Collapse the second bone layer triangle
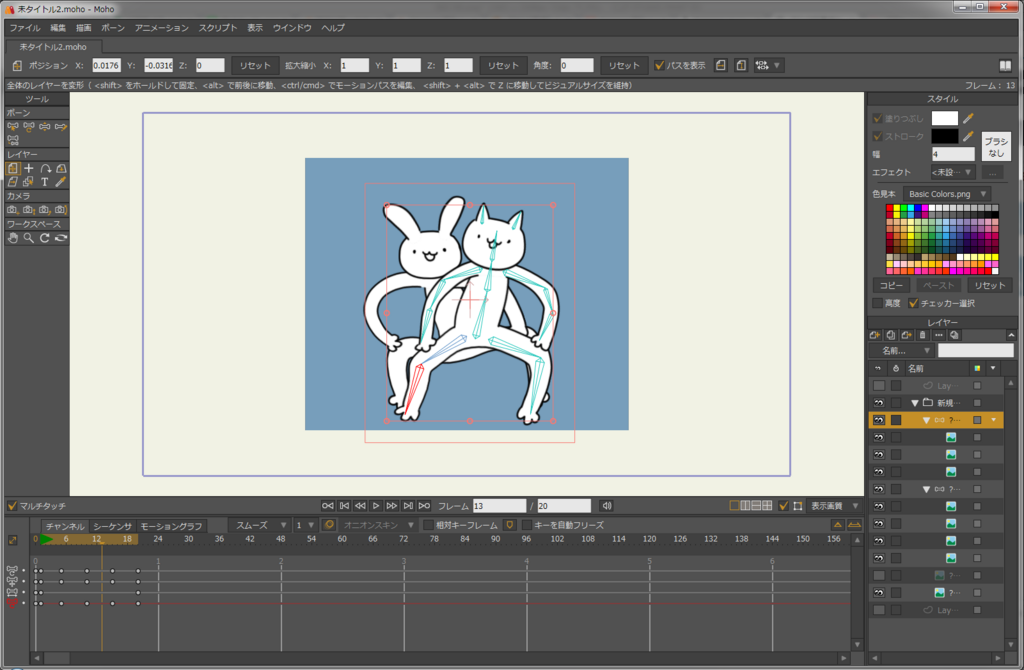This screenshot has width=1024, height=670. click(x=926, y=489)
